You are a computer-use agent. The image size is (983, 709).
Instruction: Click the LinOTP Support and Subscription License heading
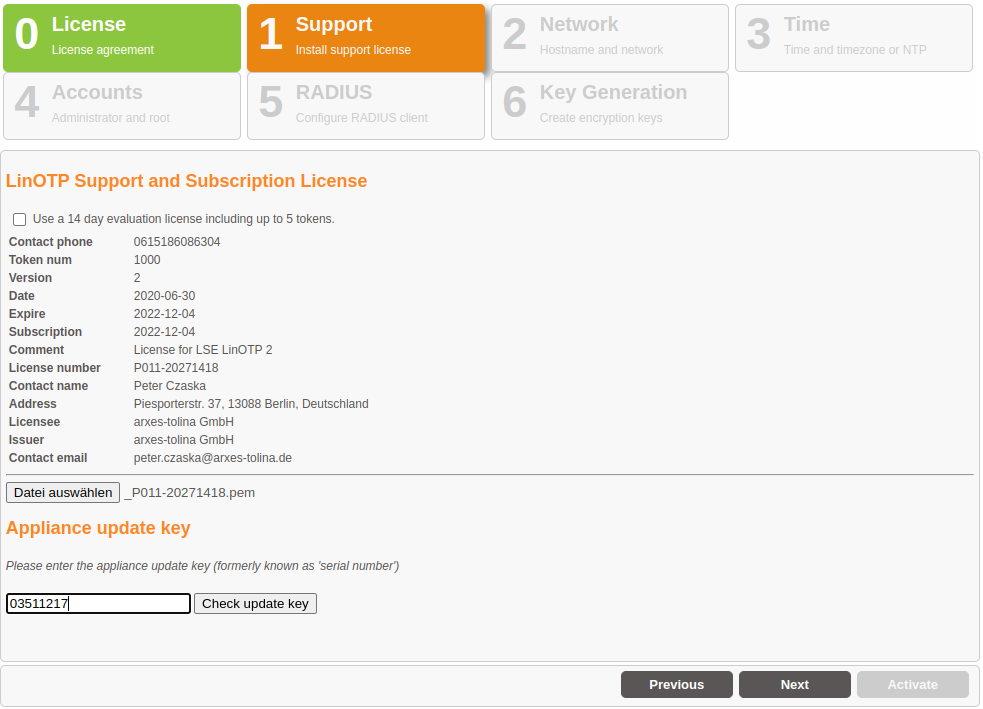click(x=187, y=181)
